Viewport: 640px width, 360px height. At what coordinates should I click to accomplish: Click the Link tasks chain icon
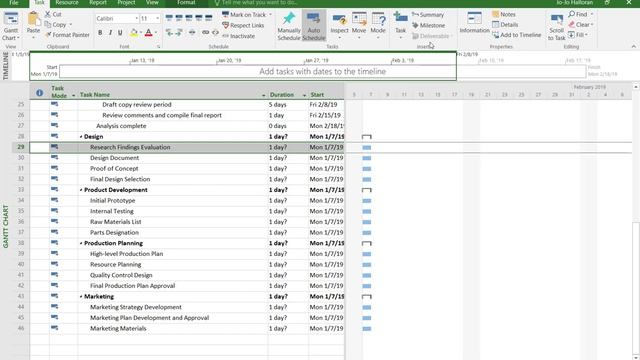pyautogui.click(x=205, y=33)
